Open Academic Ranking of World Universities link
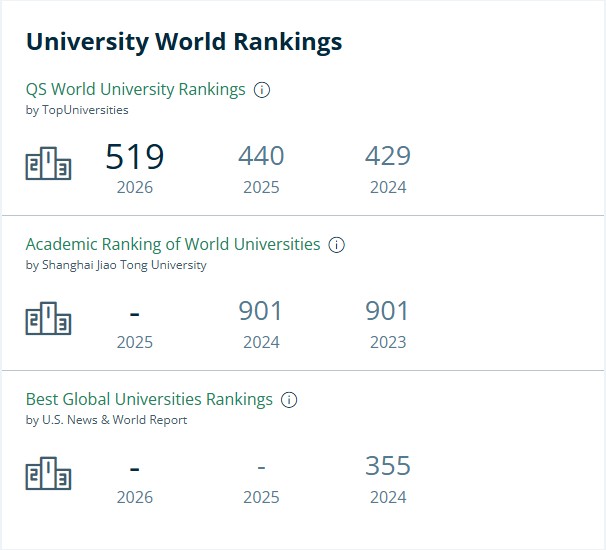 (x=173, y=244)
